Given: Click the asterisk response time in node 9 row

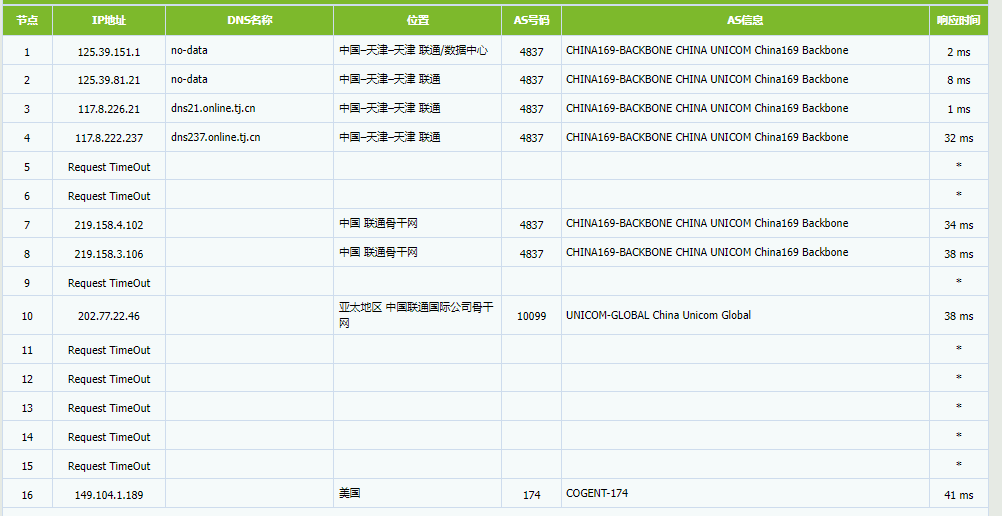Looking at the screenshot, I should (959, 282).
